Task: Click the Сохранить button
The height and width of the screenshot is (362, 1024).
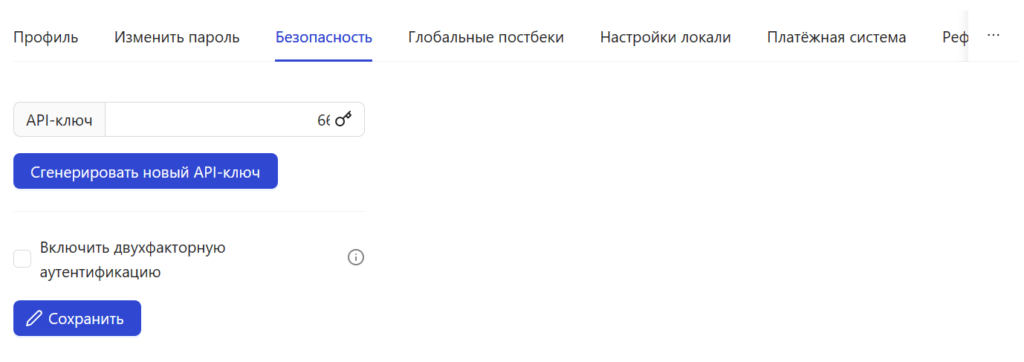Action: coord(77,319)
